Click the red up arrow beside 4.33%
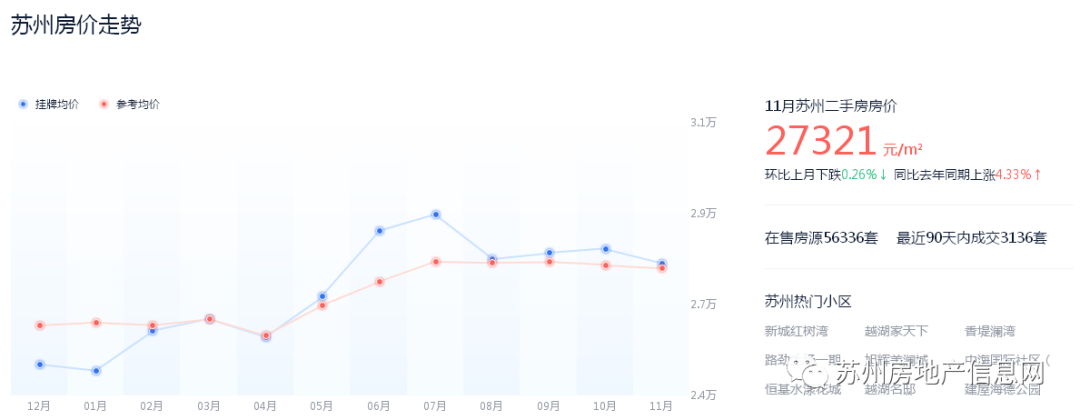 coord(1037,174)
